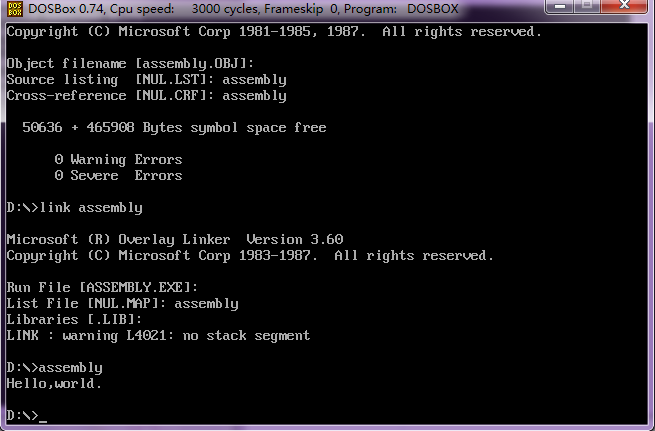Click the blinking cursor at last D:\> prompt
Image resolution: width=655 pixels, height=431 pixels.
pos(43,421)
